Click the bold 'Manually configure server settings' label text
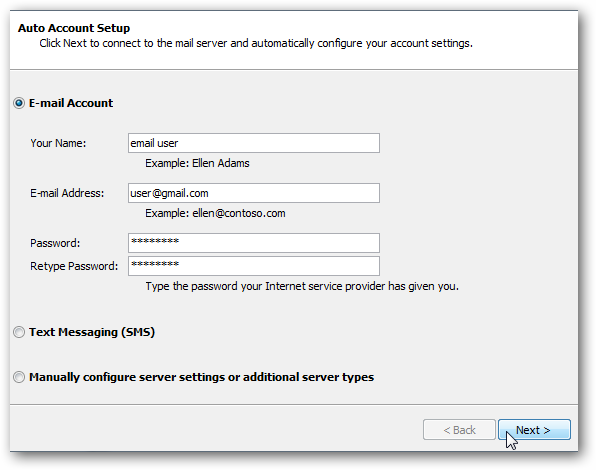The image size is (596, 470). pyautogui.click(x=201, y=377)
